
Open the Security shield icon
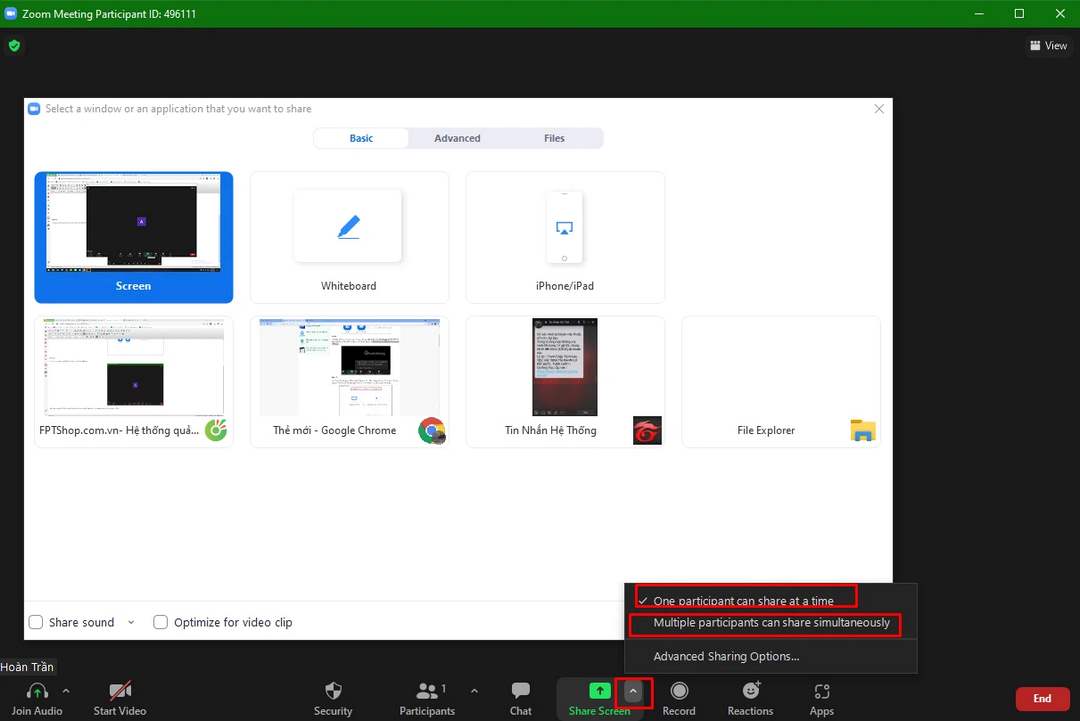333,690
